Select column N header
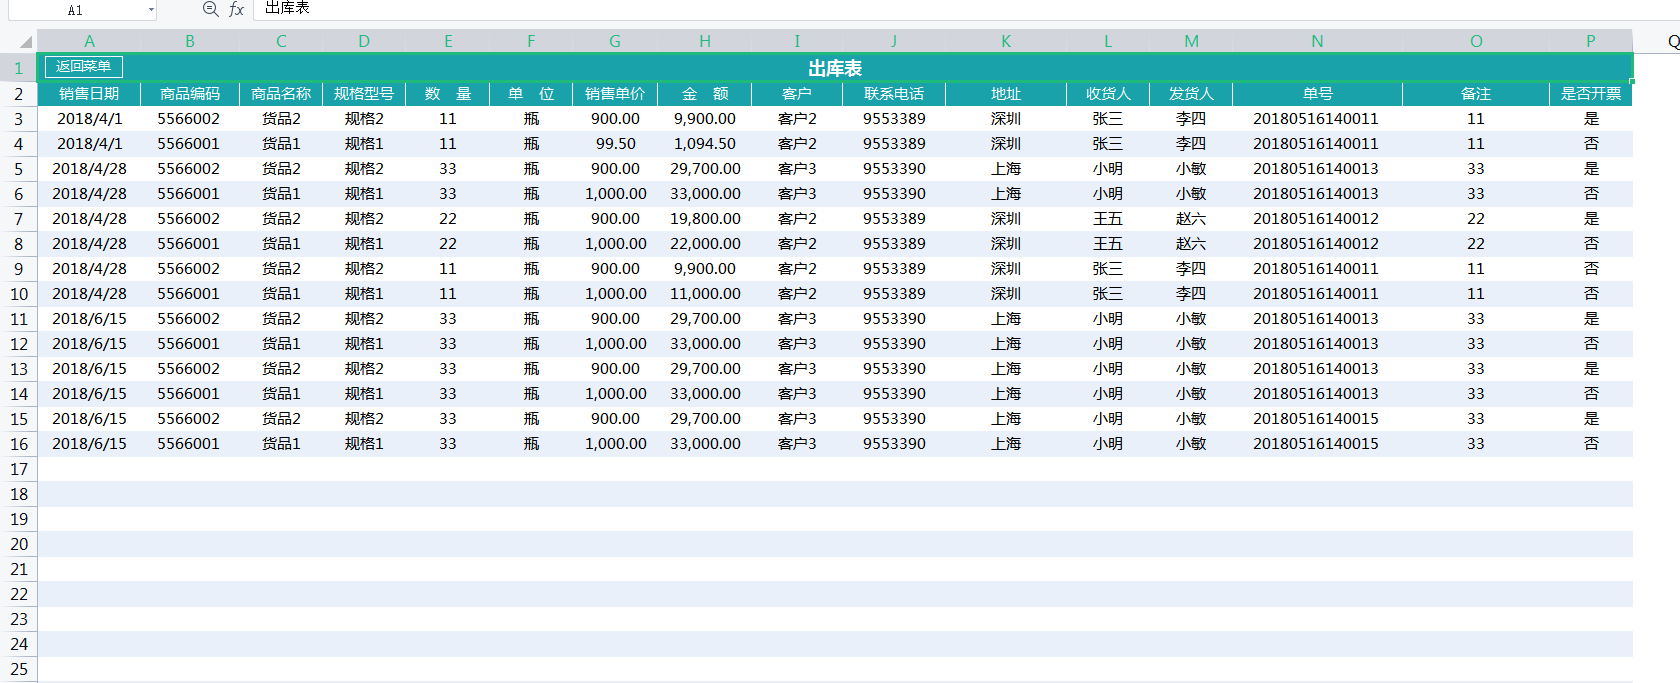Screen dimensions: 1680x683 1317,41
